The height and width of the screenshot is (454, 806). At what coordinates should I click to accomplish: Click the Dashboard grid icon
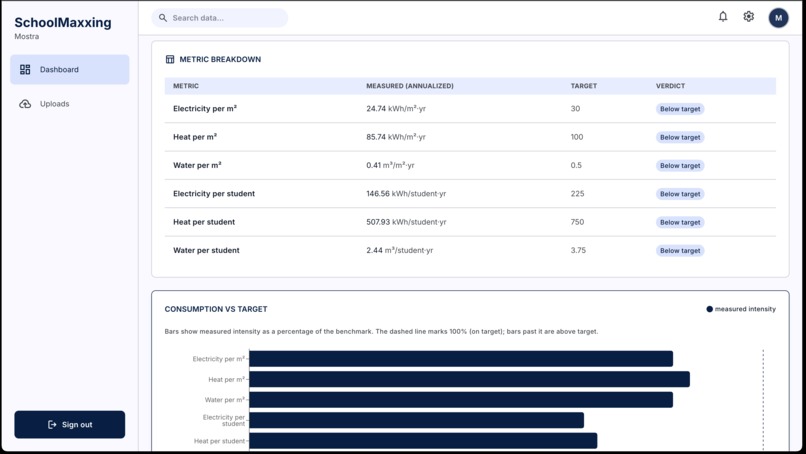point(25,69)
